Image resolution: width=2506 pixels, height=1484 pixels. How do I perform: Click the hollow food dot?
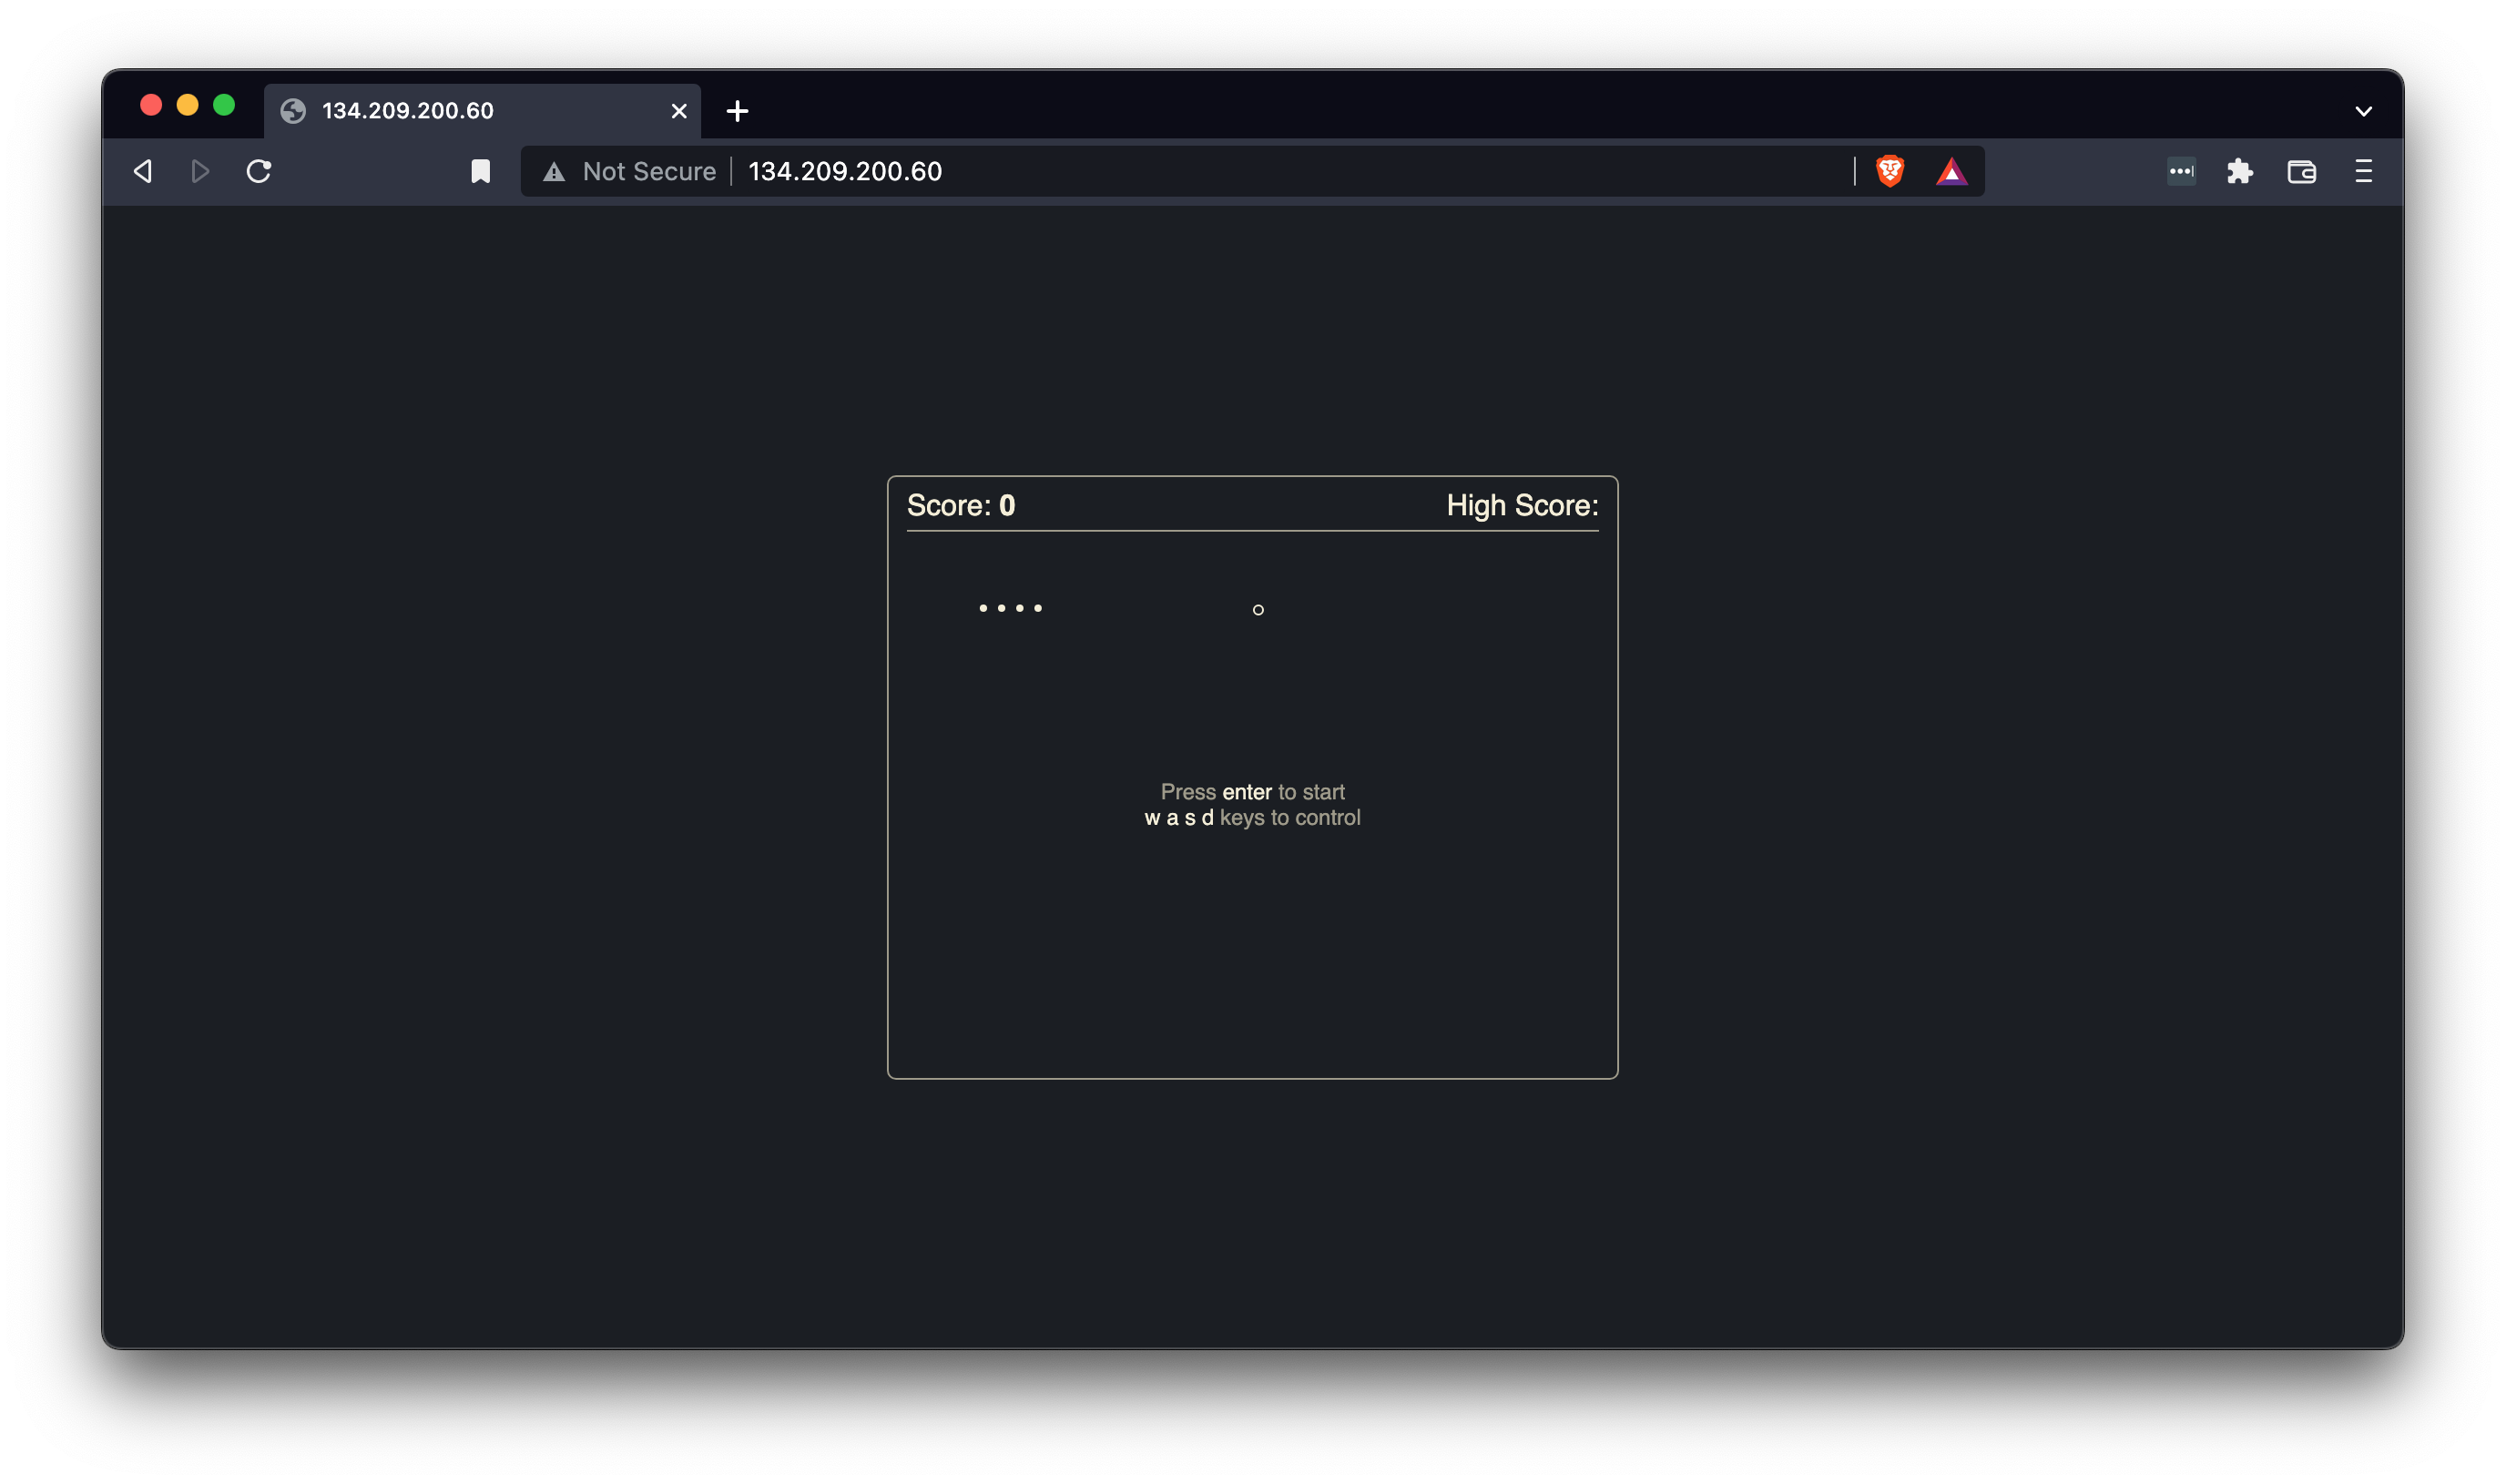point(1258,610)
